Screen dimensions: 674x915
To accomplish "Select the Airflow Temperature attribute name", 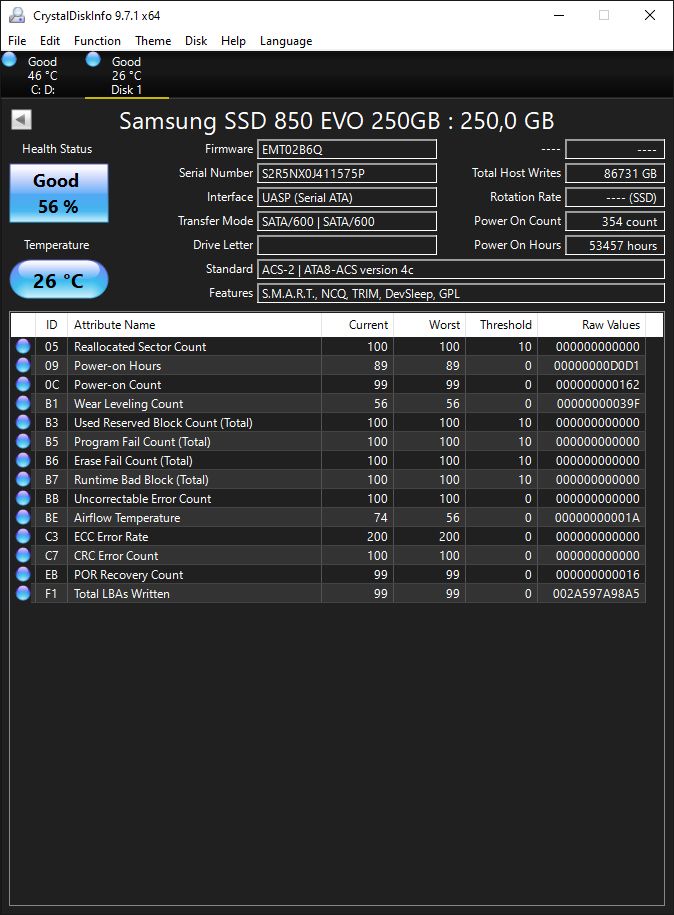I will (127, 518).
